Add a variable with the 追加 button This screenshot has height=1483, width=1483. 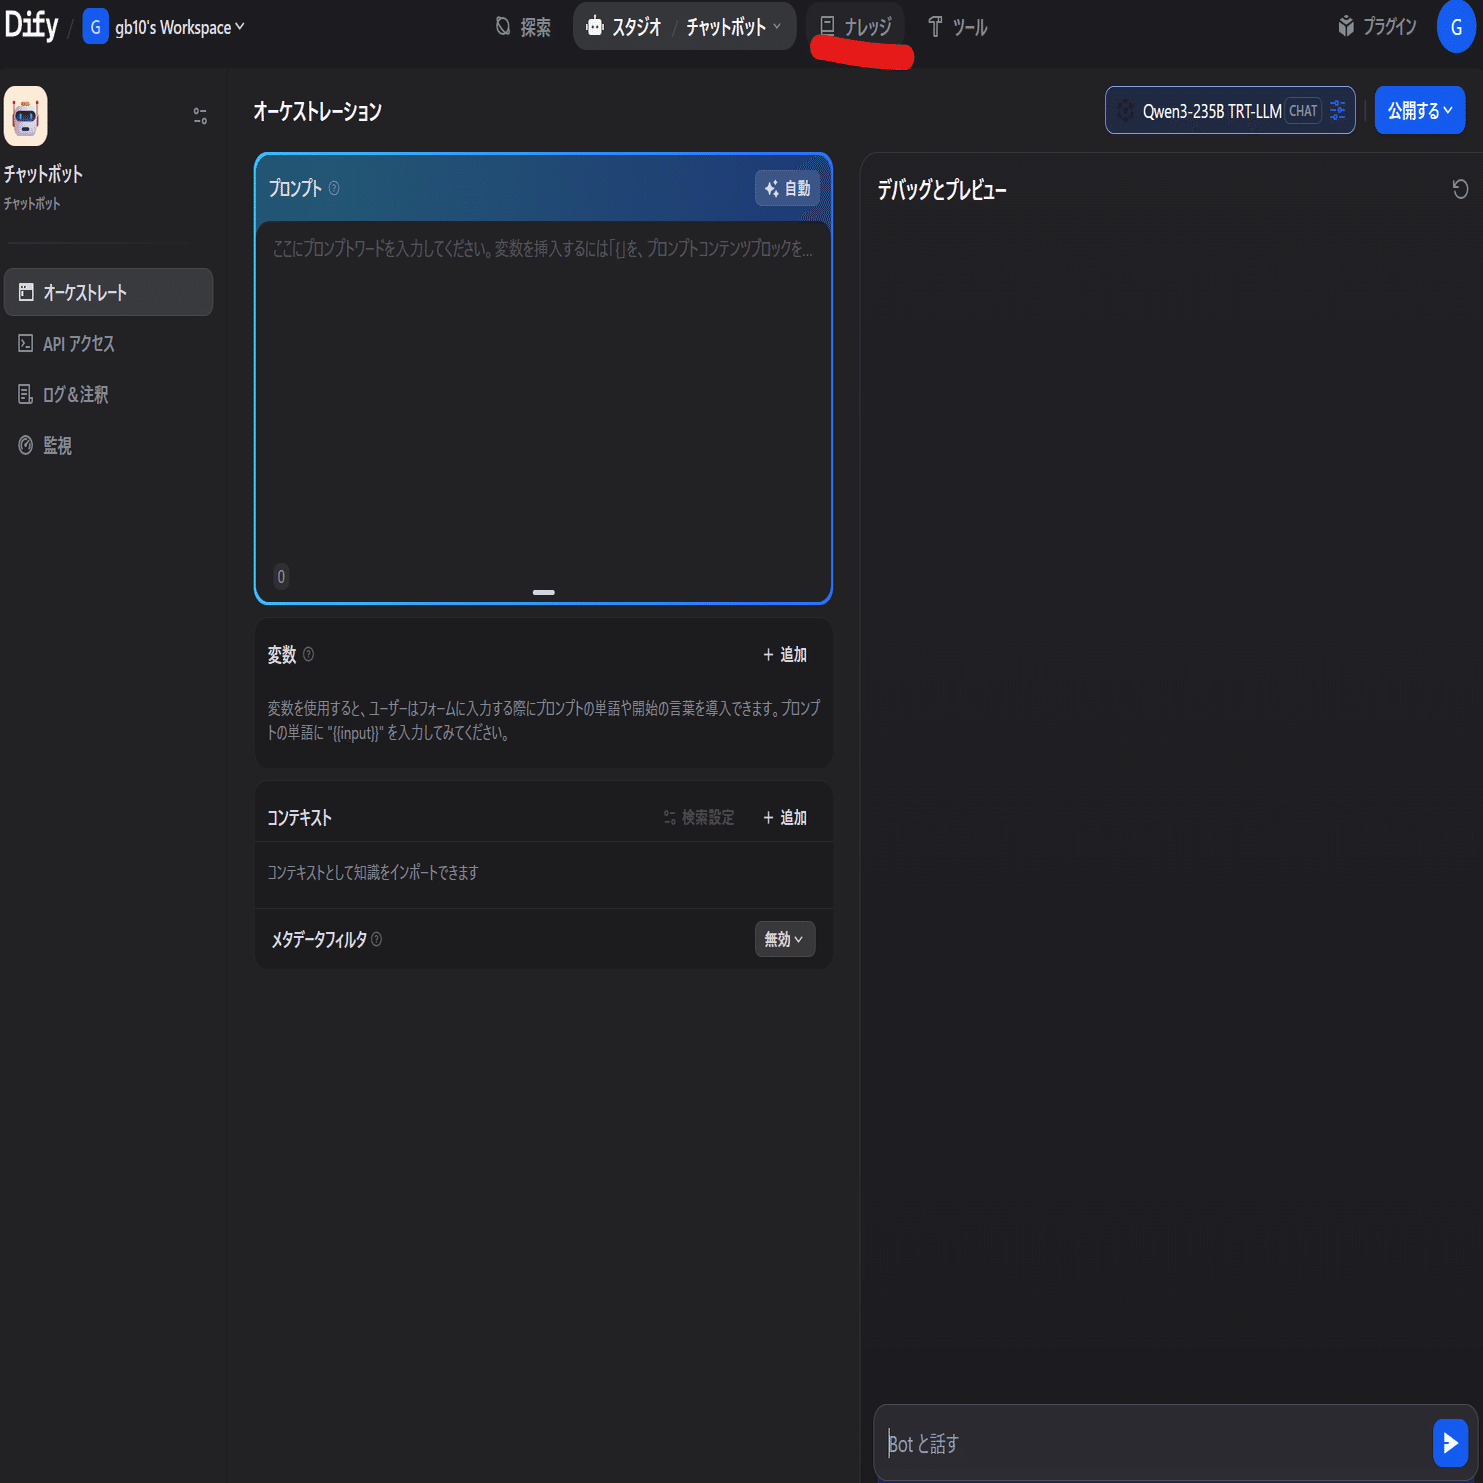(x=785, y=654)
